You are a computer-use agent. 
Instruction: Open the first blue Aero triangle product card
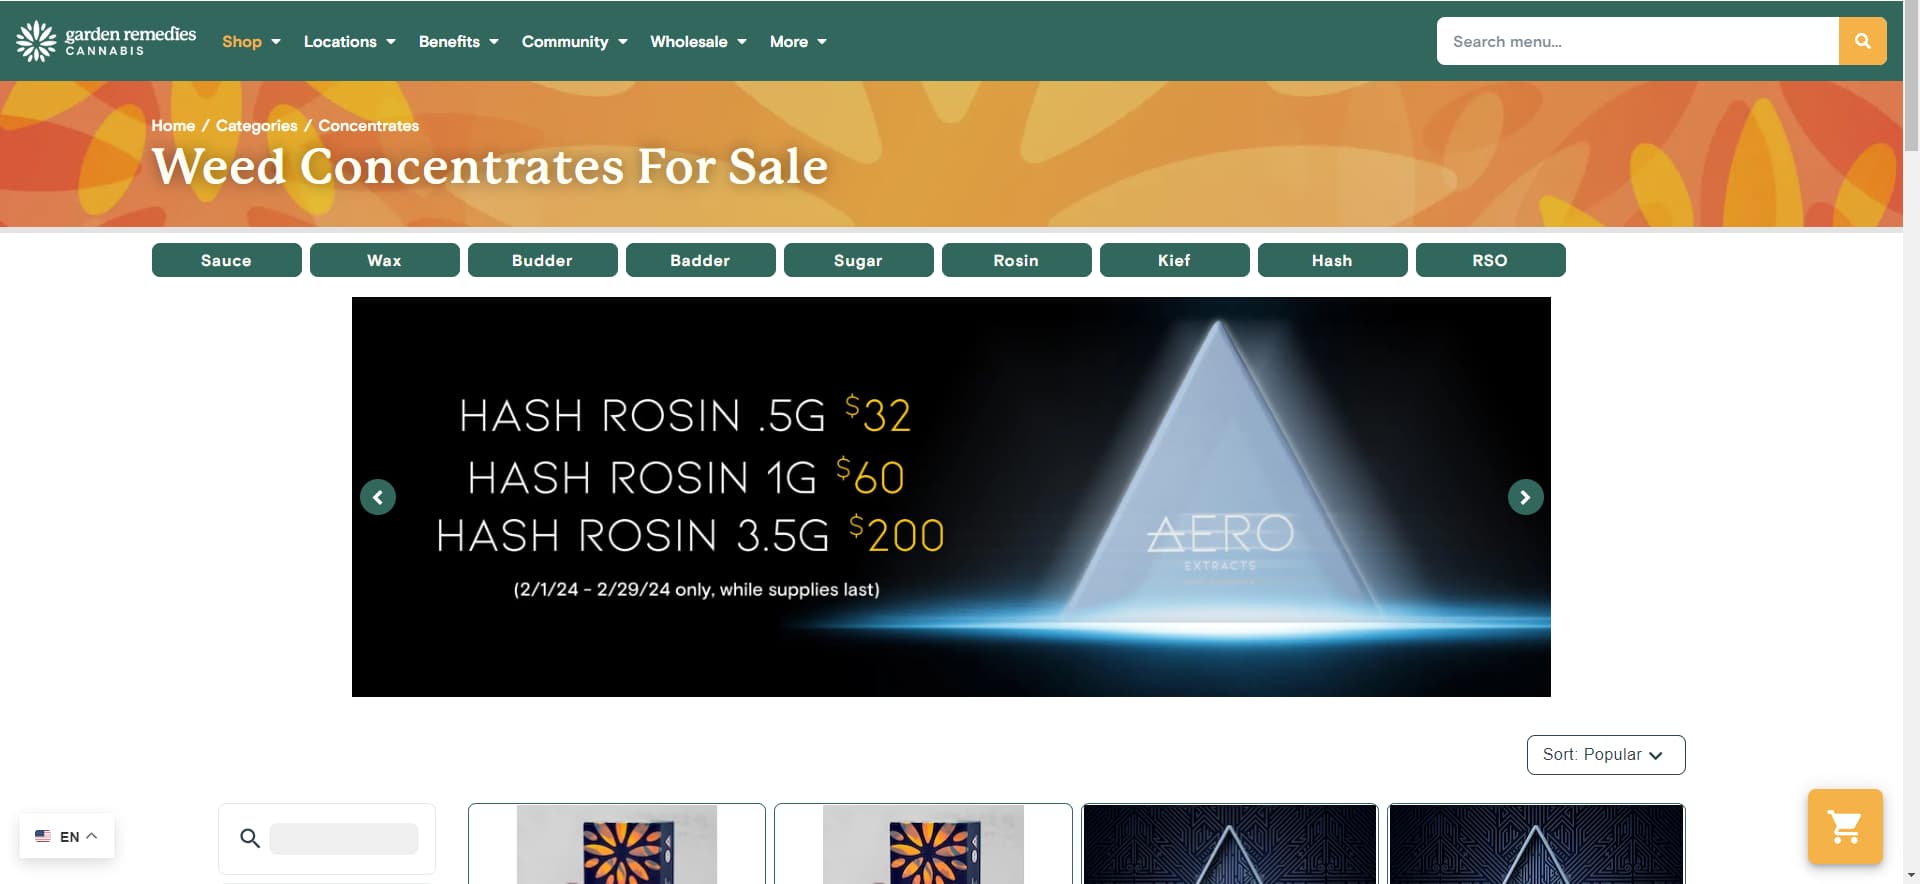pos(1230,843)
